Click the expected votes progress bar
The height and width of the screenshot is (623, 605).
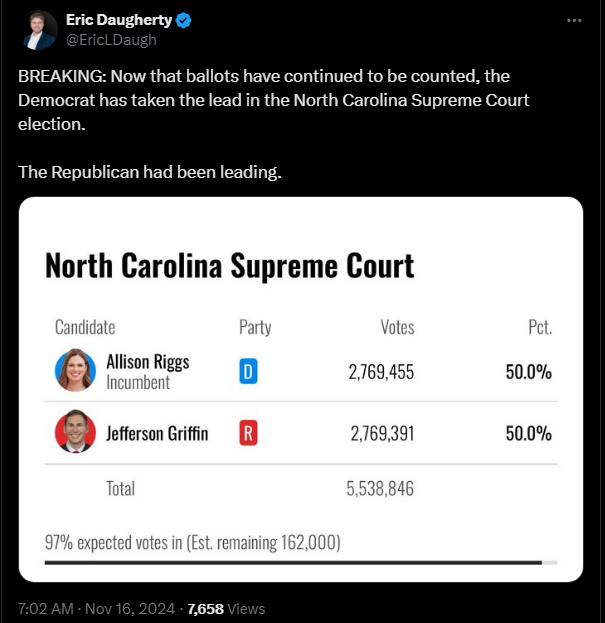click(x=301, y=563)
